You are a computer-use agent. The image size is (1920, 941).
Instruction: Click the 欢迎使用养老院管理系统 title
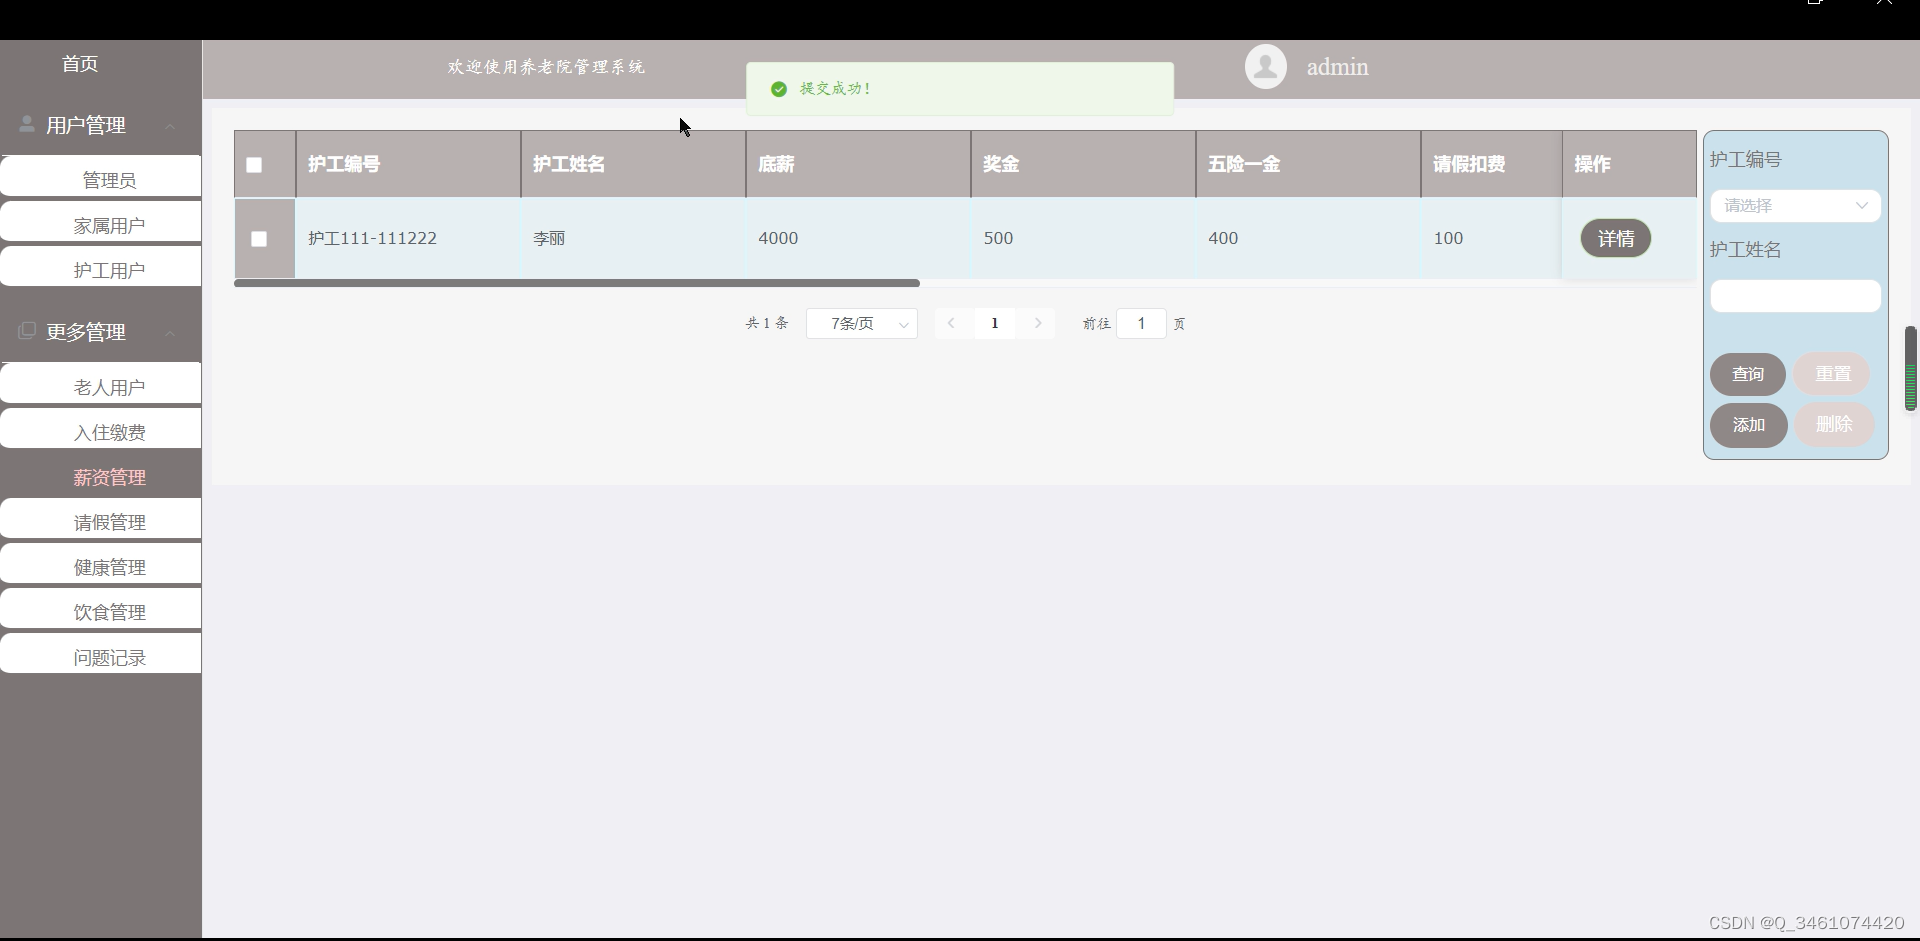click(x=546, y=67)
